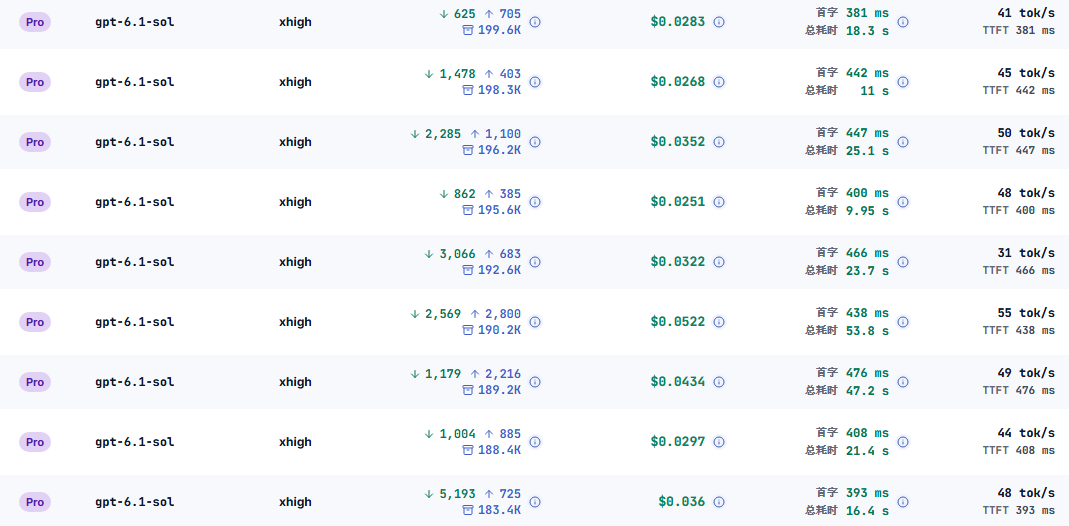
Task: Click the info icon next to $0.0522
Action: tap(719, 322)
